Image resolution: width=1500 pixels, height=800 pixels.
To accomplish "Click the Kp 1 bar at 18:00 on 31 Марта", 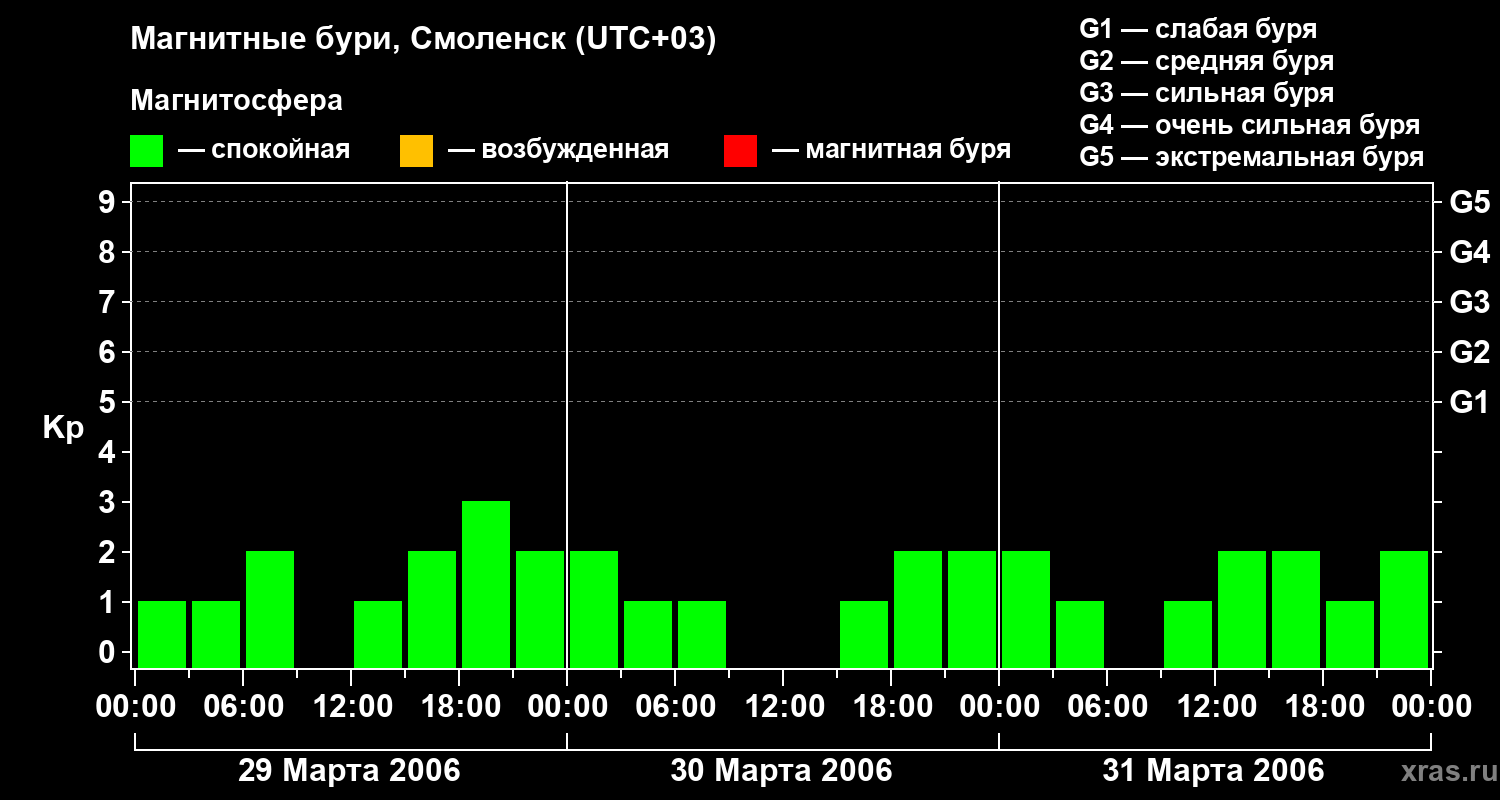I will pyautogui.click(x=1350, y=634).
